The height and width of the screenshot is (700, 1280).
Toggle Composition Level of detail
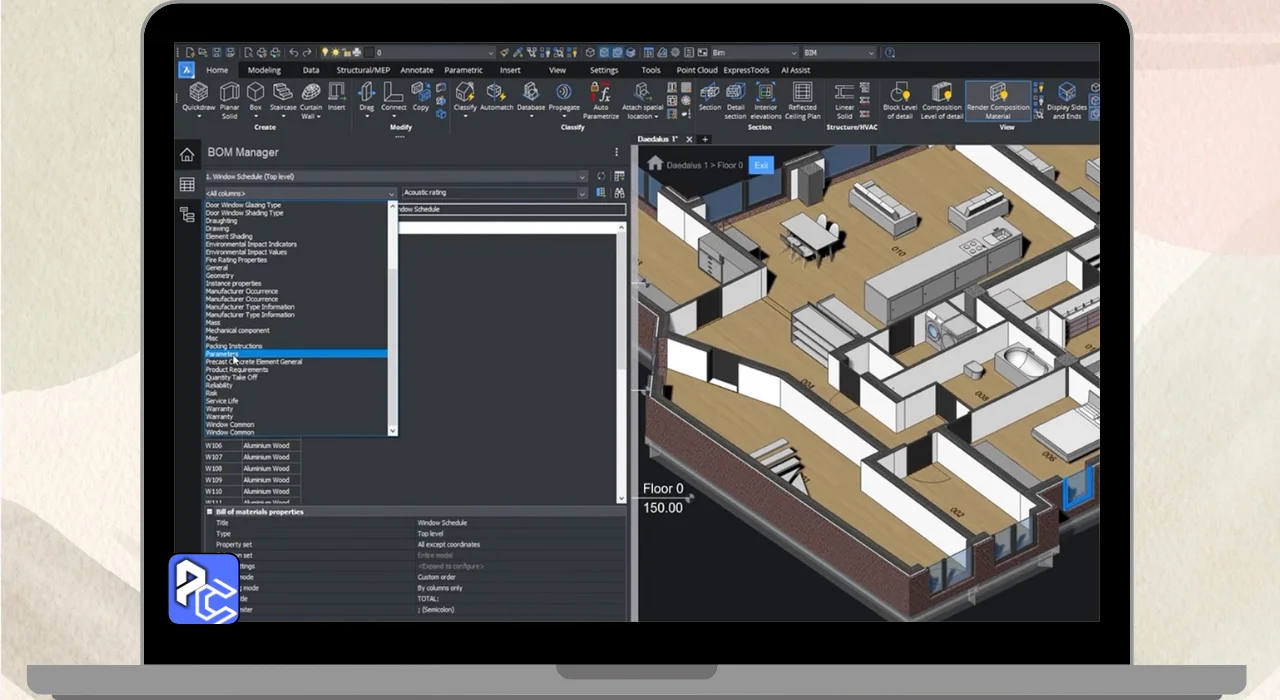tap(941, 93)
